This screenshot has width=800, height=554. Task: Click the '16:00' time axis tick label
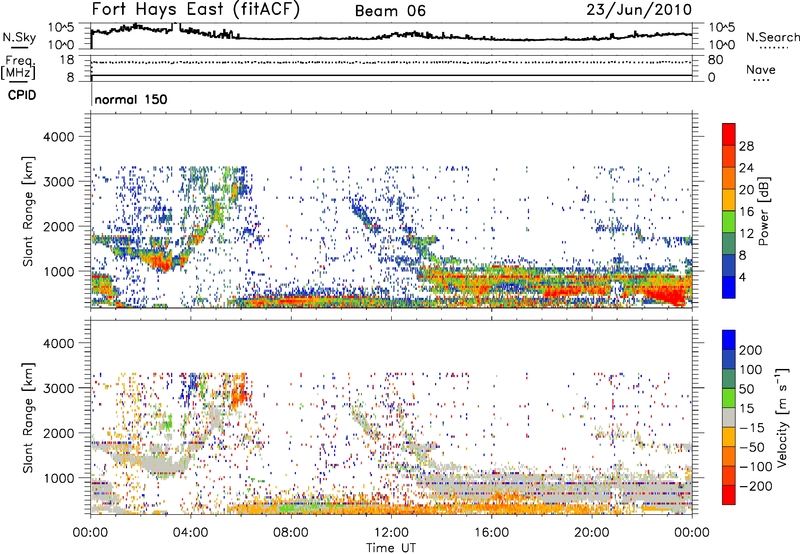point(491,533)
